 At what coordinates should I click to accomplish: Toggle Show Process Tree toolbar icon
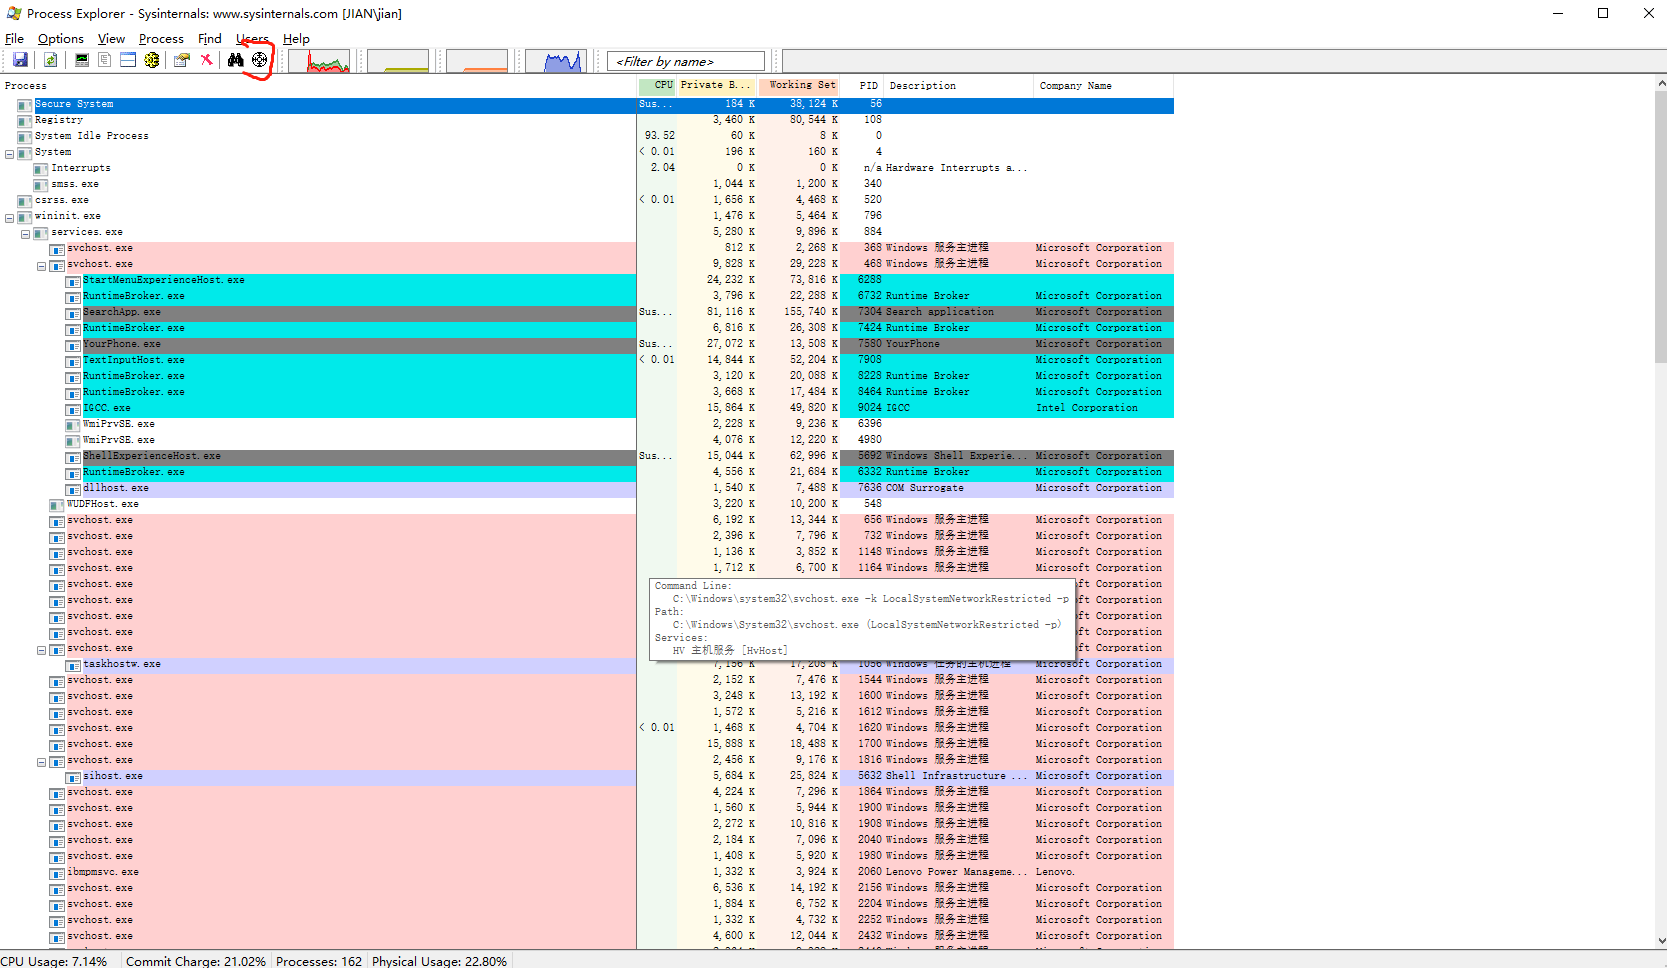click(105, 60)
